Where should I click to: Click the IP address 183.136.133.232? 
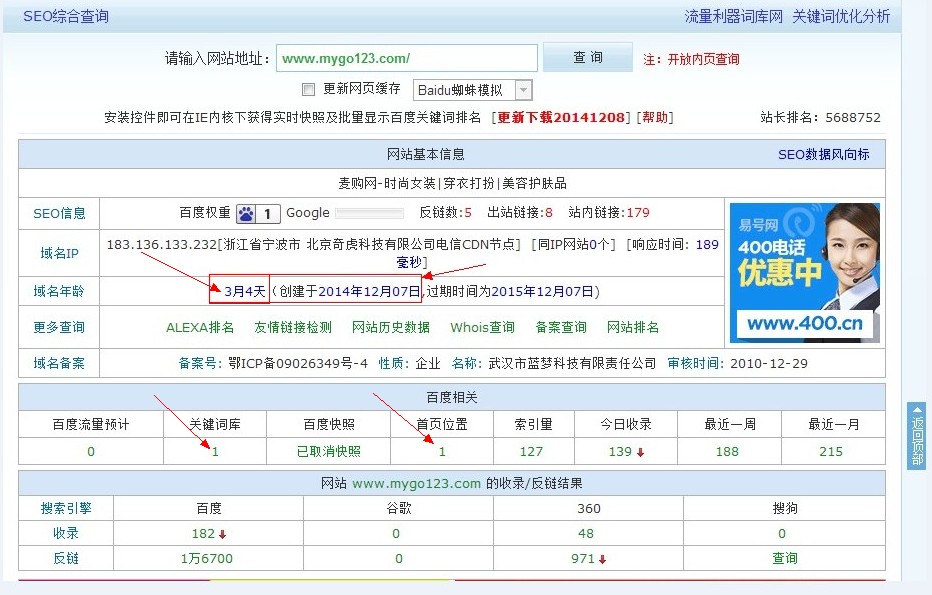[x=162, y=244]
